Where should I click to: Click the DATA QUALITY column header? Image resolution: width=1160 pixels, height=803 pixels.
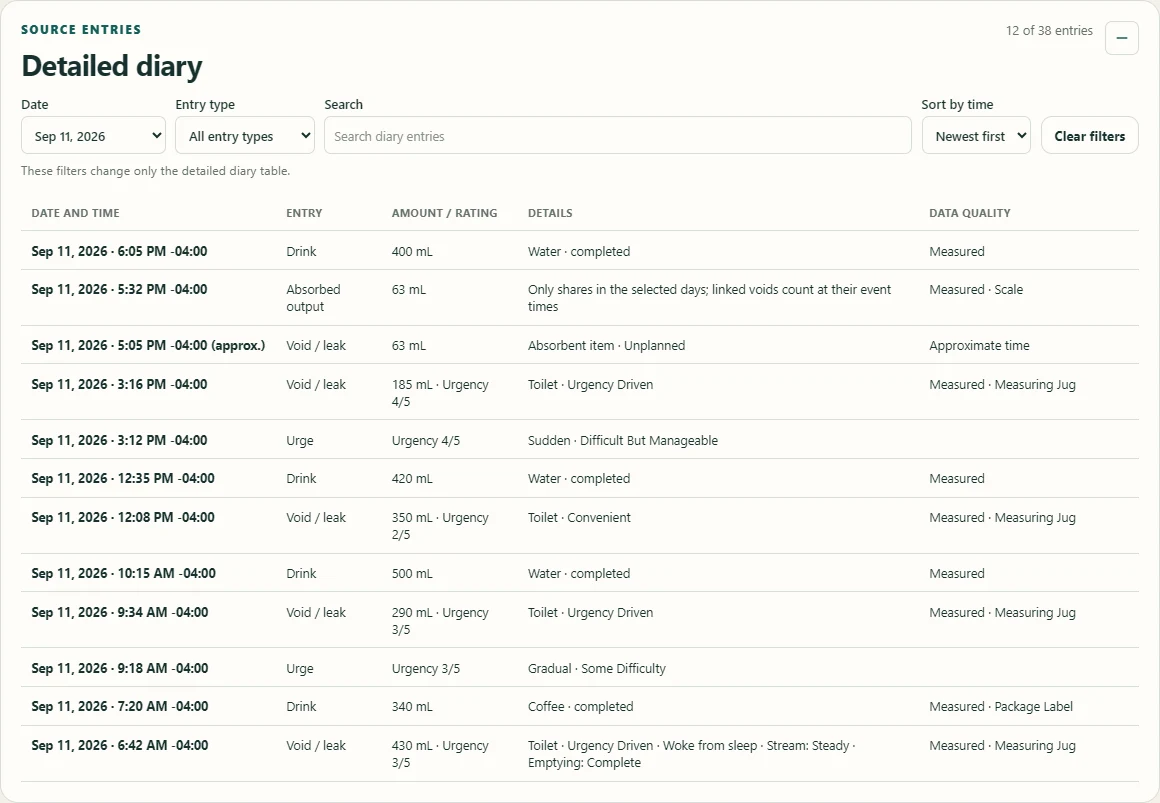click(x=970, y=213)
